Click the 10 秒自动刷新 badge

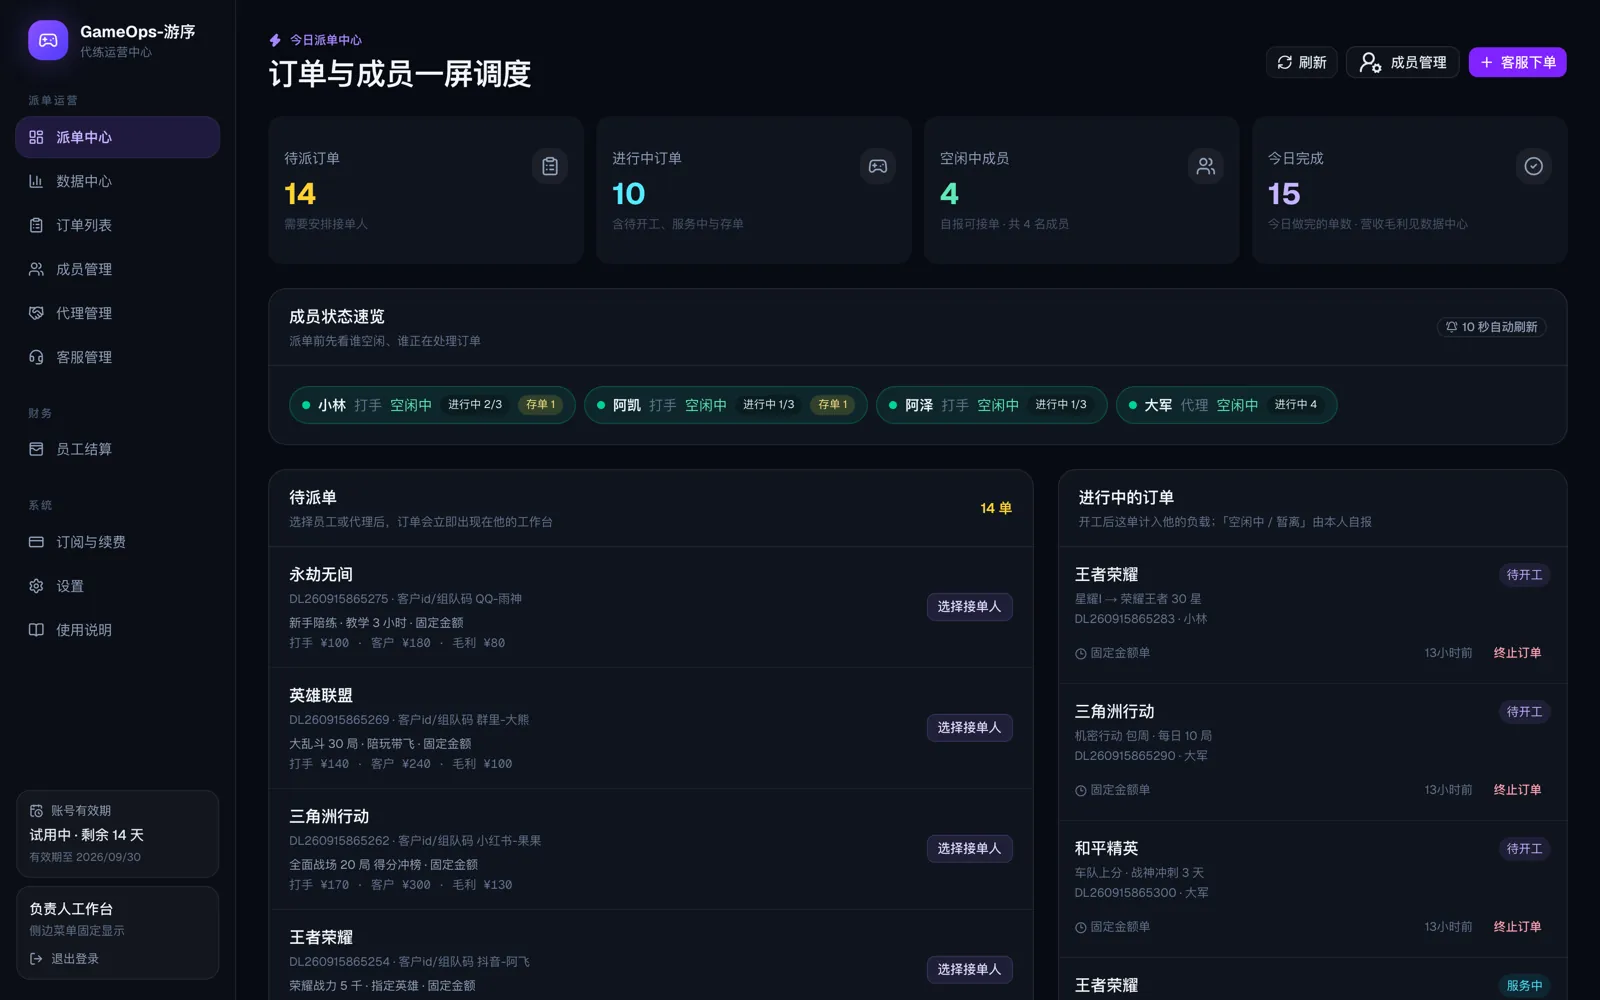(x=1491, y=327)
